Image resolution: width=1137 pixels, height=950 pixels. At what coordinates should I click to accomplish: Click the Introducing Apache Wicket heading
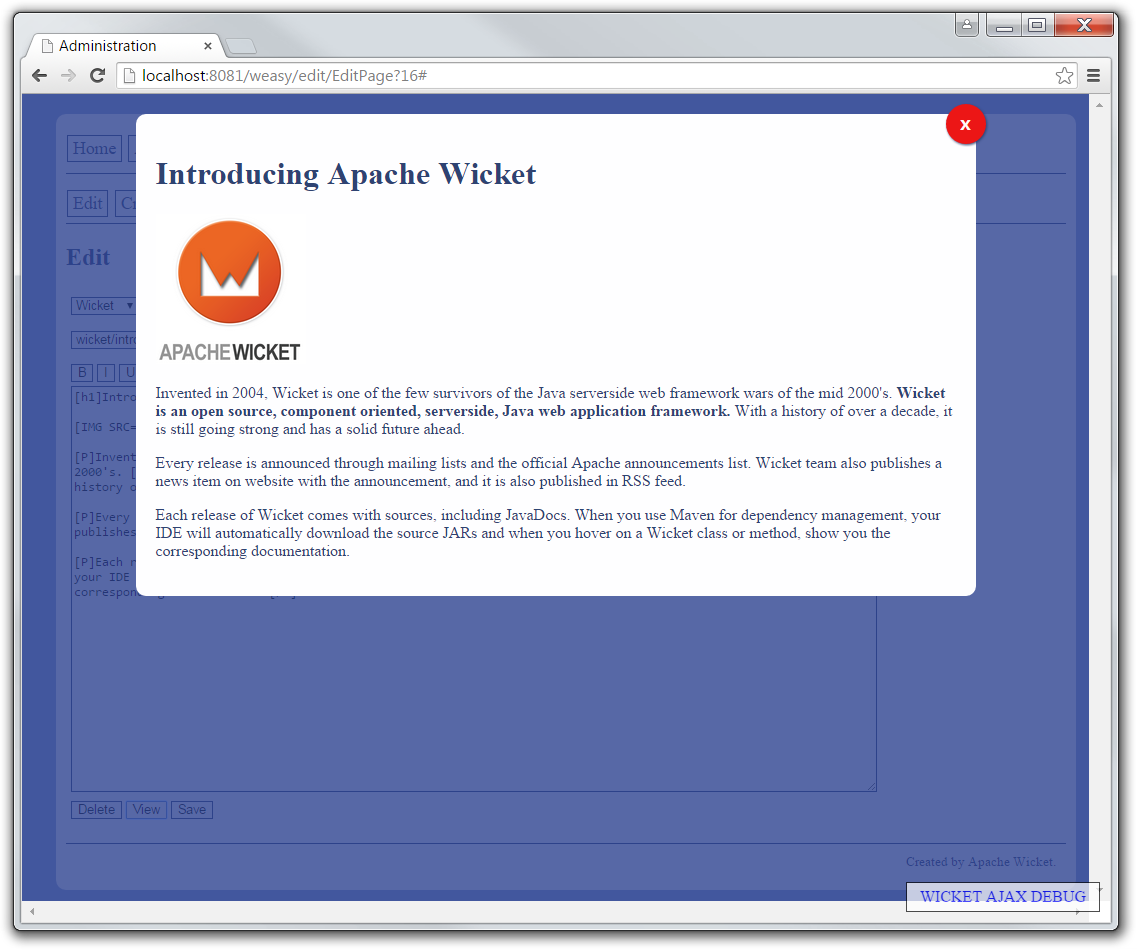(346, 174)
